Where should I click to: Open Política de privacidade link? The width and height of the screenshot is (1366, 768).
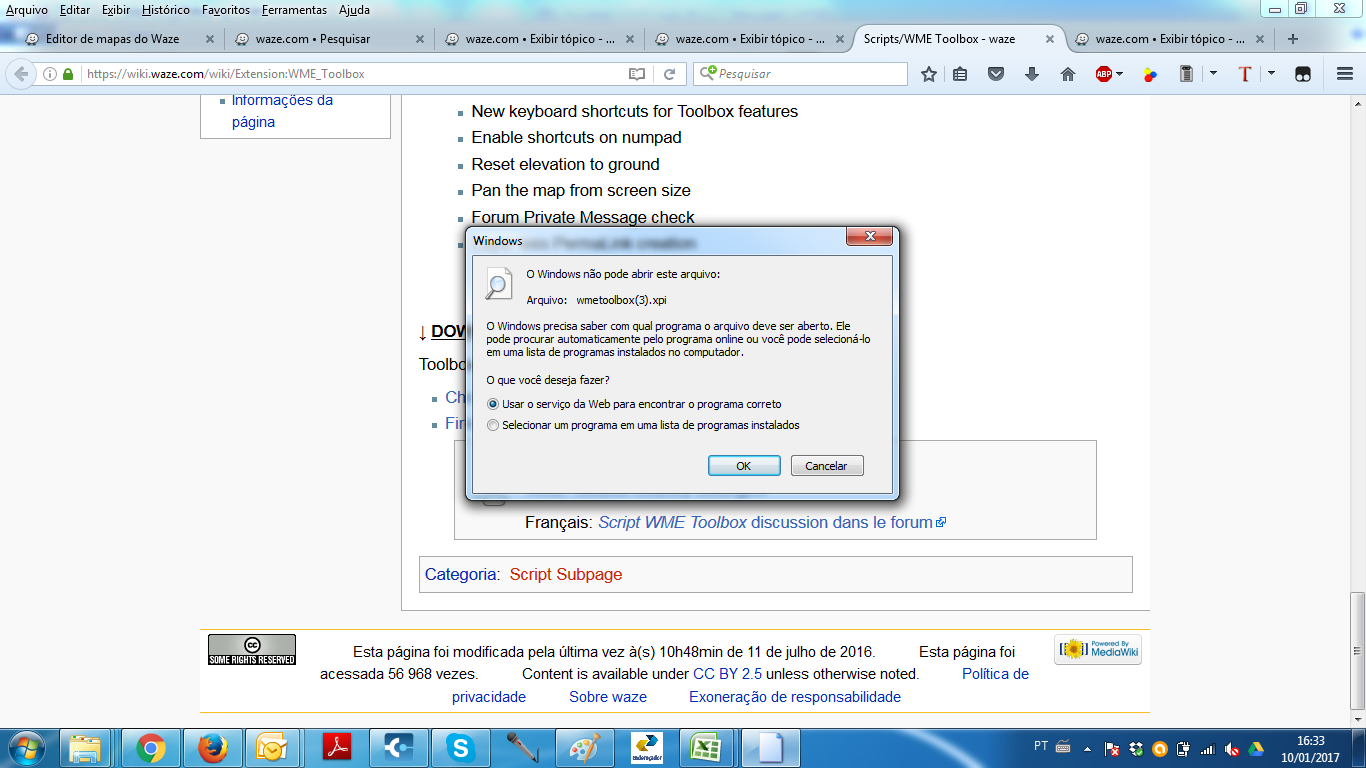coord(740,685)
